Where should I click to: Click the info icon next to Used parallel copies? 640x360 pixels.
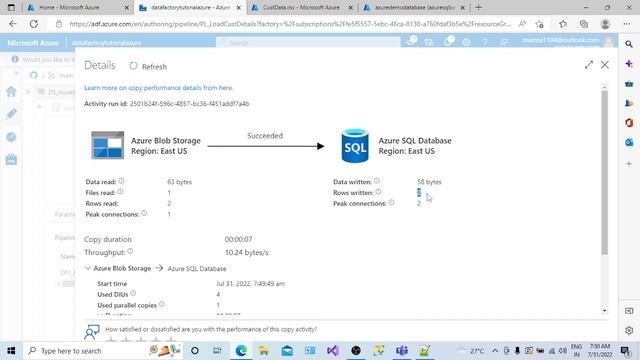coord(162,304)
